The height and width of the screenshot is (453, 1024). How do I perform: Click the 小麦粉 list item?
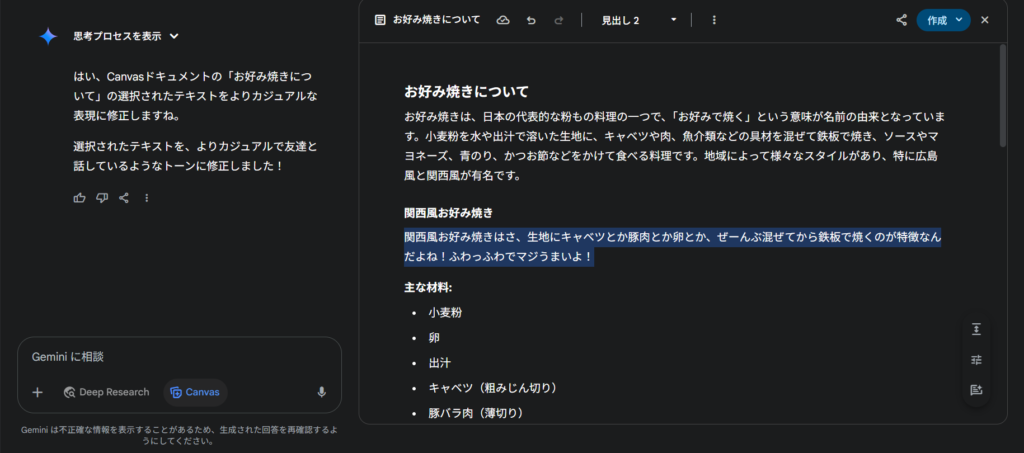point(445,313)
